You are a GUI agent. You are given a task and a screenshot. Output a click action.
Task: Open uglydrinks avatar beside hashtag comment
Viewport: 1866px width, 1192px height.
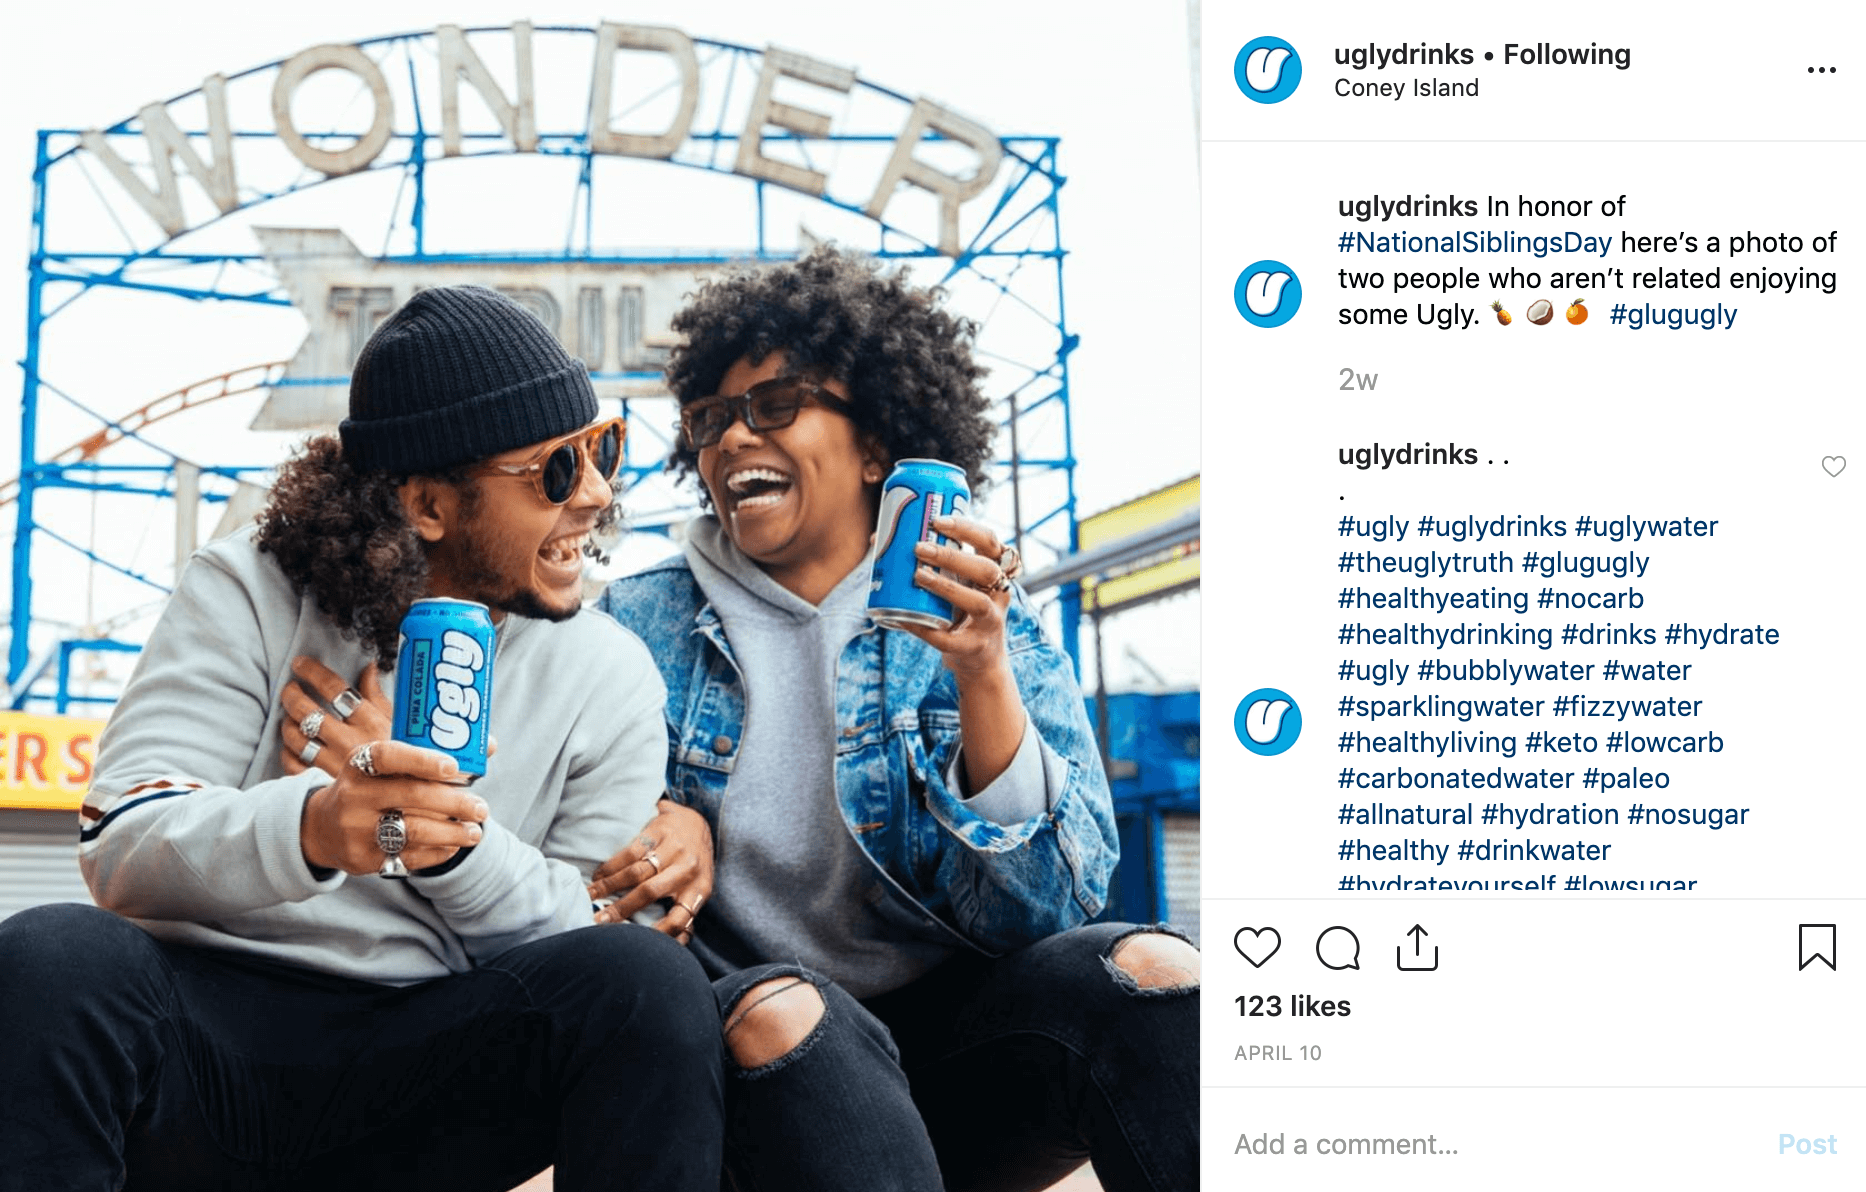(1267, 721)
